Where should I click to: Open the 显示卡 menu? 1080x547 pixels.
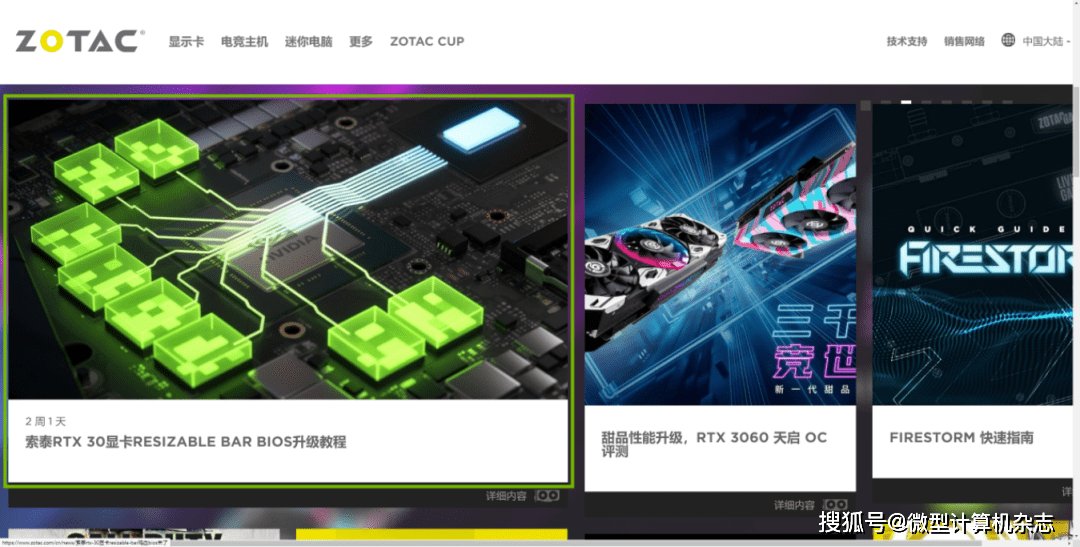click(x=186, y=41)
